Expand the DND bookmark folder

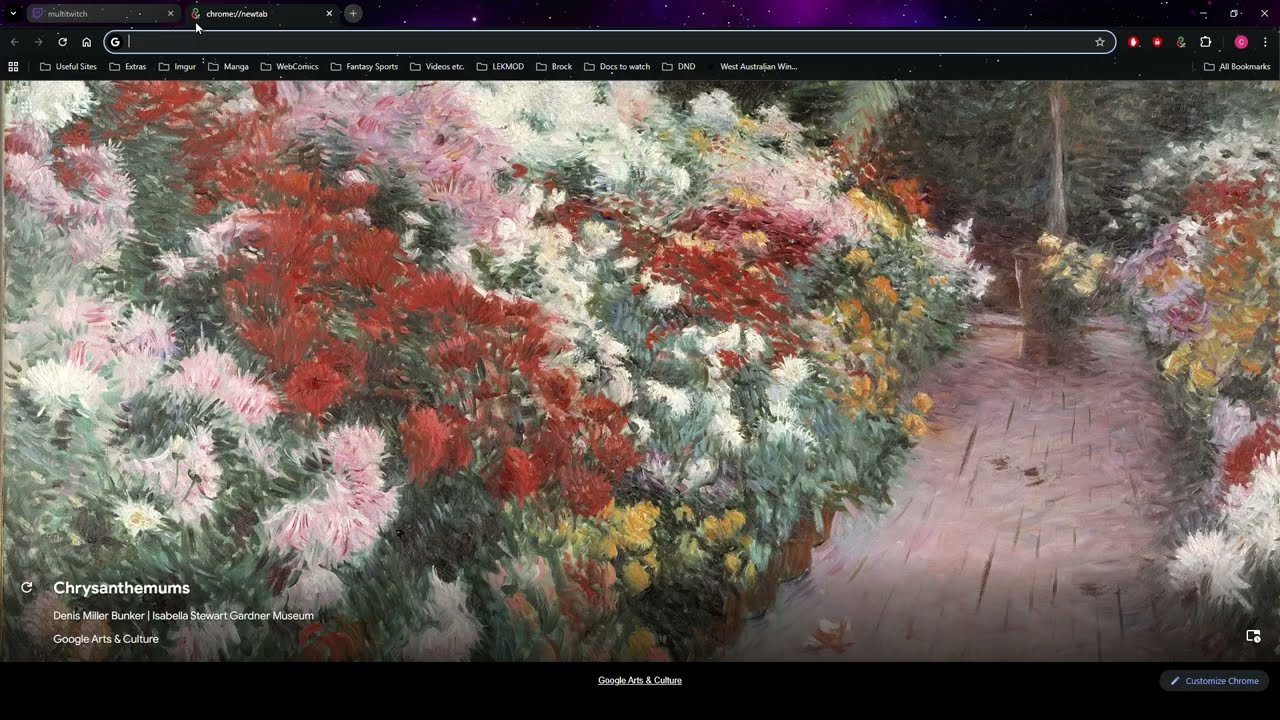tap(677, 67)
